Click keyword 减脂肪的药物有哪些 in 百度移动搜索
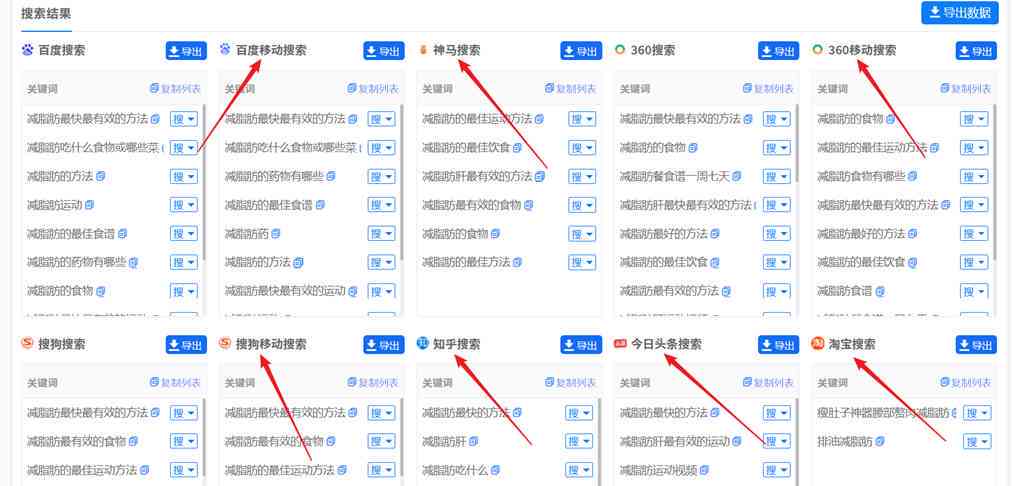The width and height of the screenshot is (1012, 486). pos(274,176)
